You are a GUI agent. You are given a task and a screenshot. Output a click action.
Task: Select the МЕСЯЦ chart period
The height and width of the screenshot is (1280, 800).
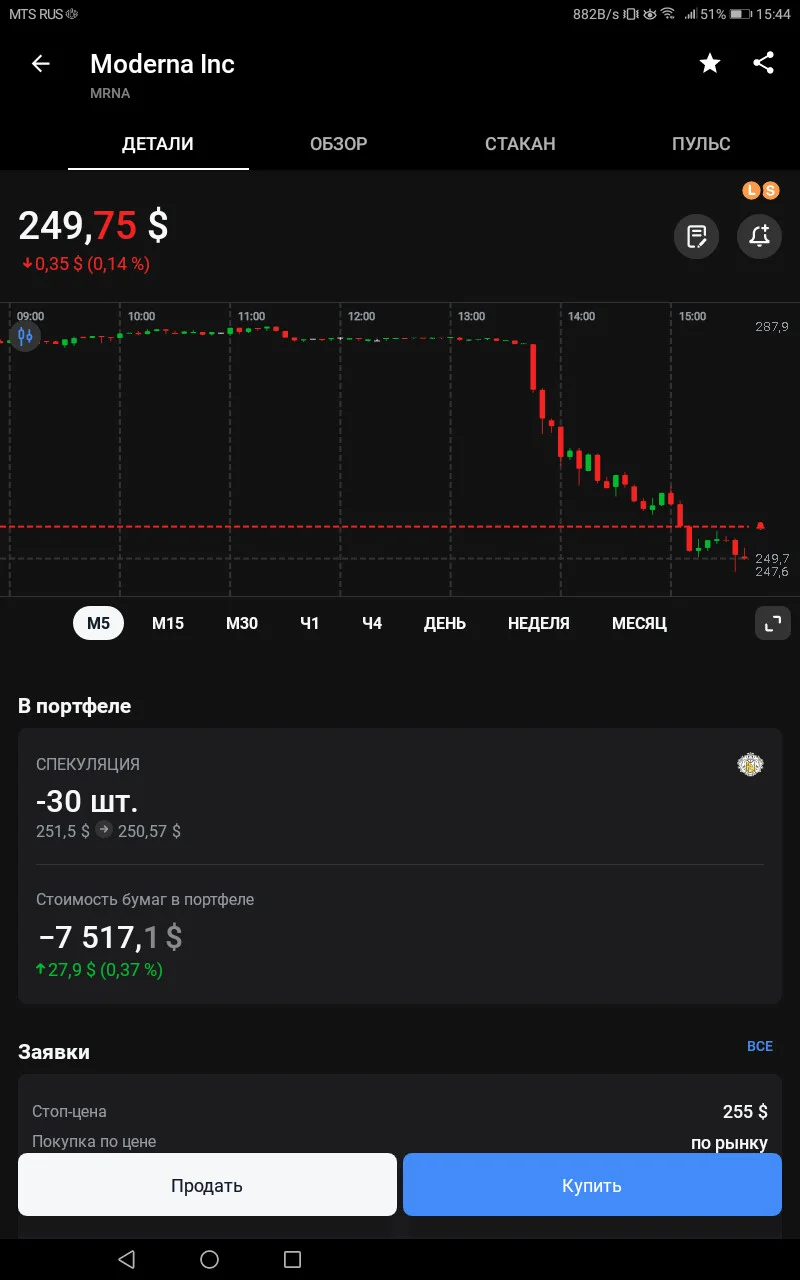pyautogui.click(x=639, y=623)
